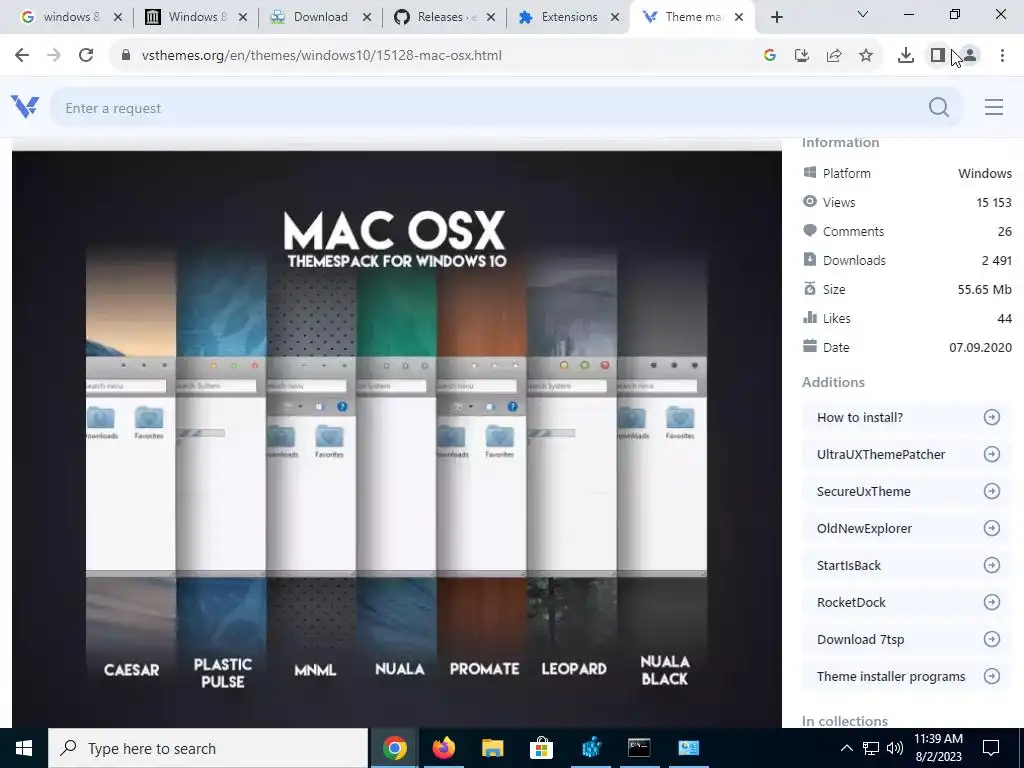Open Chrome from the taskbar
This screenshot has height=768, width=1024.
tap(395, 748)
